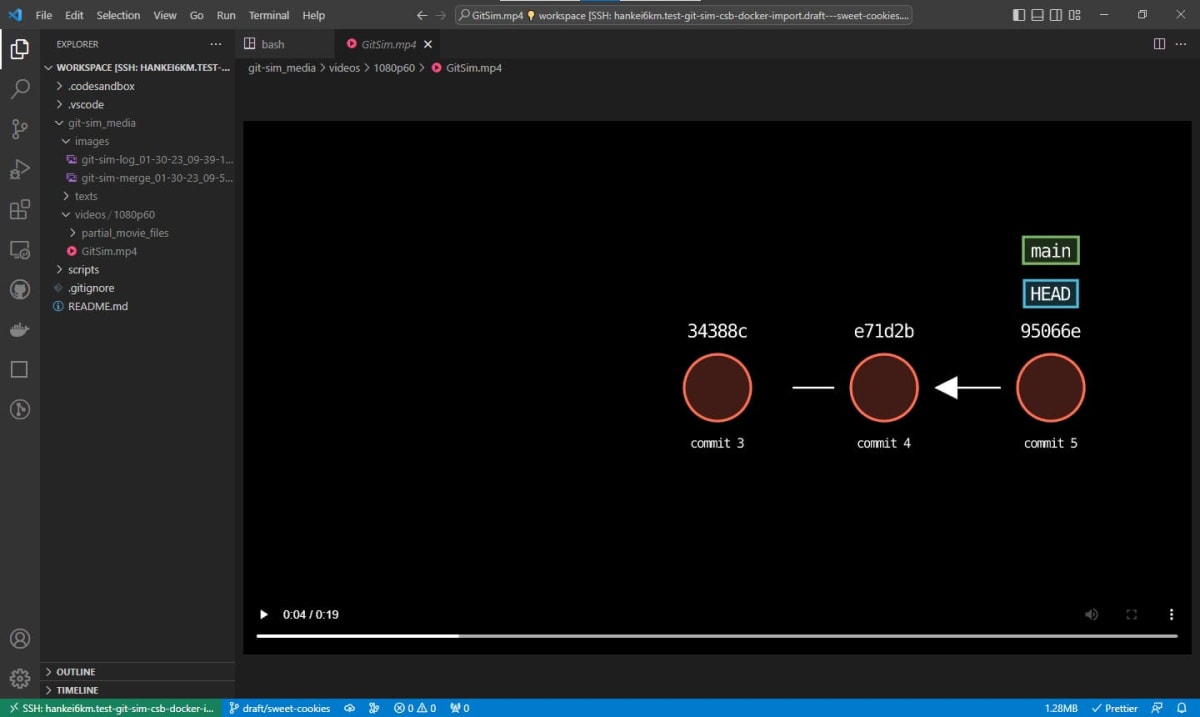Screen dimensions: 1200x717
Task: Toggle fullscreen on the video player
Action: coord(1131,614)
